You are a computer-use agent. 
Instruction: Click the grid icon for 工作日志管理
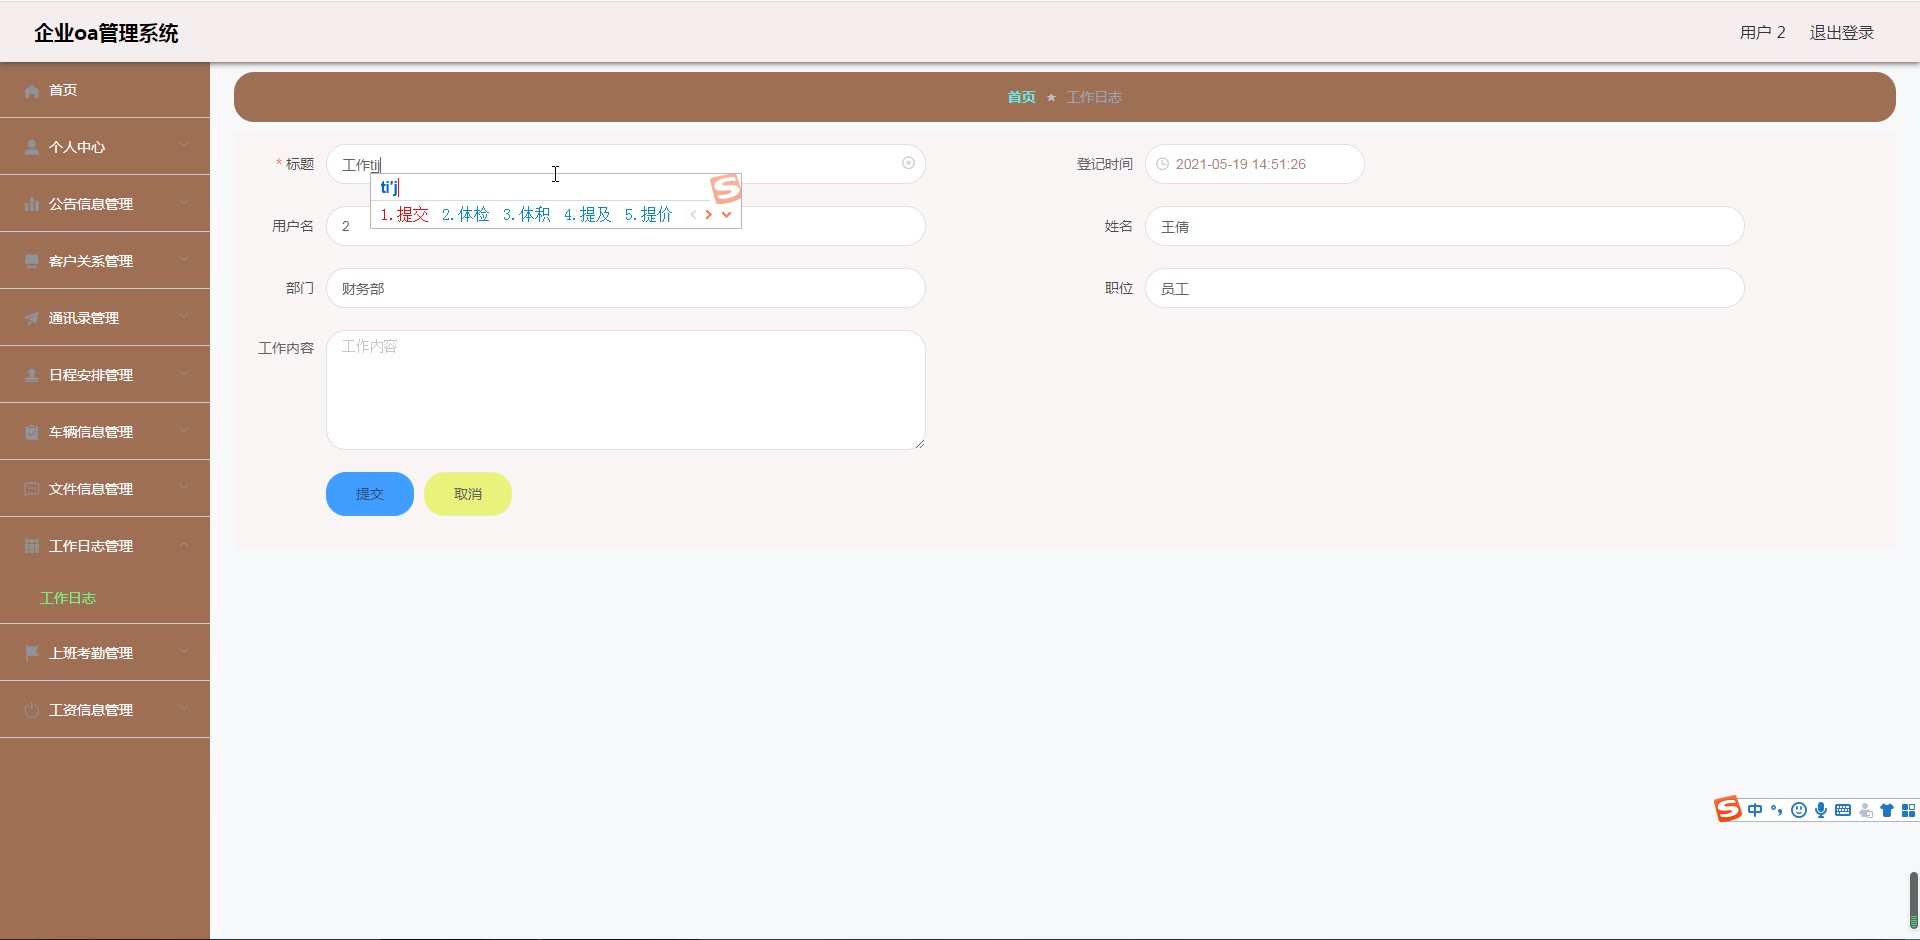point(32,547)
